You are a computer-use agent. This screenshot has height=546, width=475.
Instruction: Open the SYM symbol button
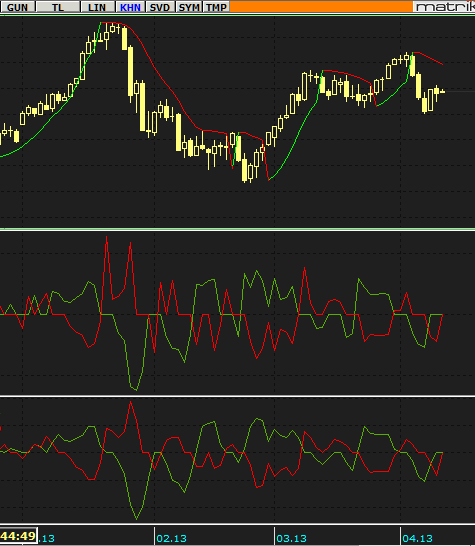tap(189, 7)
